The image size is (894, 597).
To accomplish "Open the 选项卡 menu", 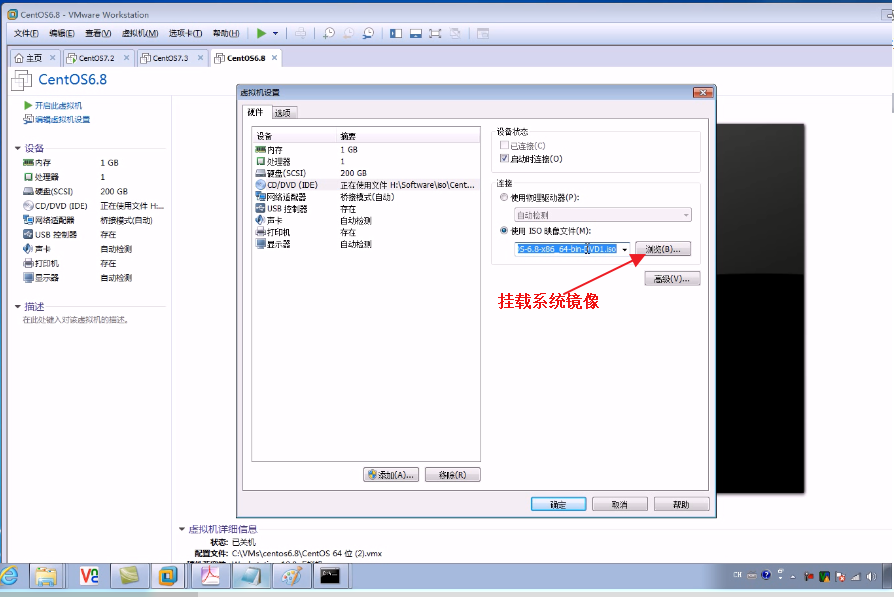I will click(x=185, y=34).
